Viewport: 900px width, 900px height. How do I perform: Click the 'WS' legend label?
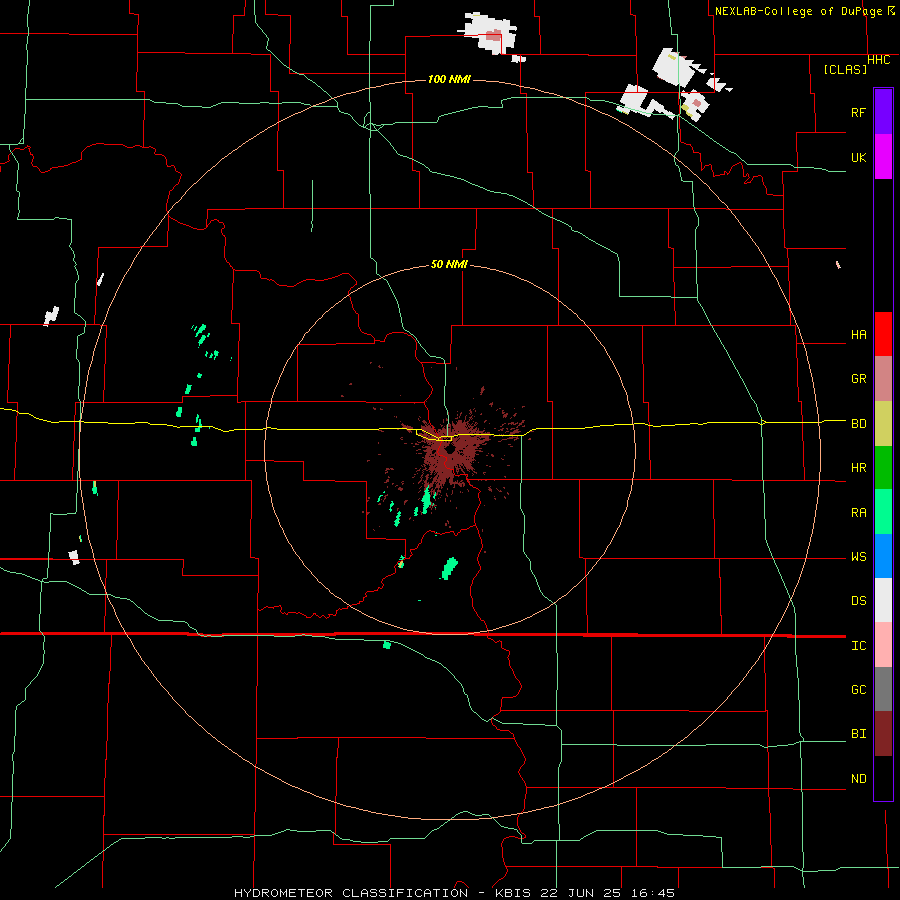pos(858,556)
